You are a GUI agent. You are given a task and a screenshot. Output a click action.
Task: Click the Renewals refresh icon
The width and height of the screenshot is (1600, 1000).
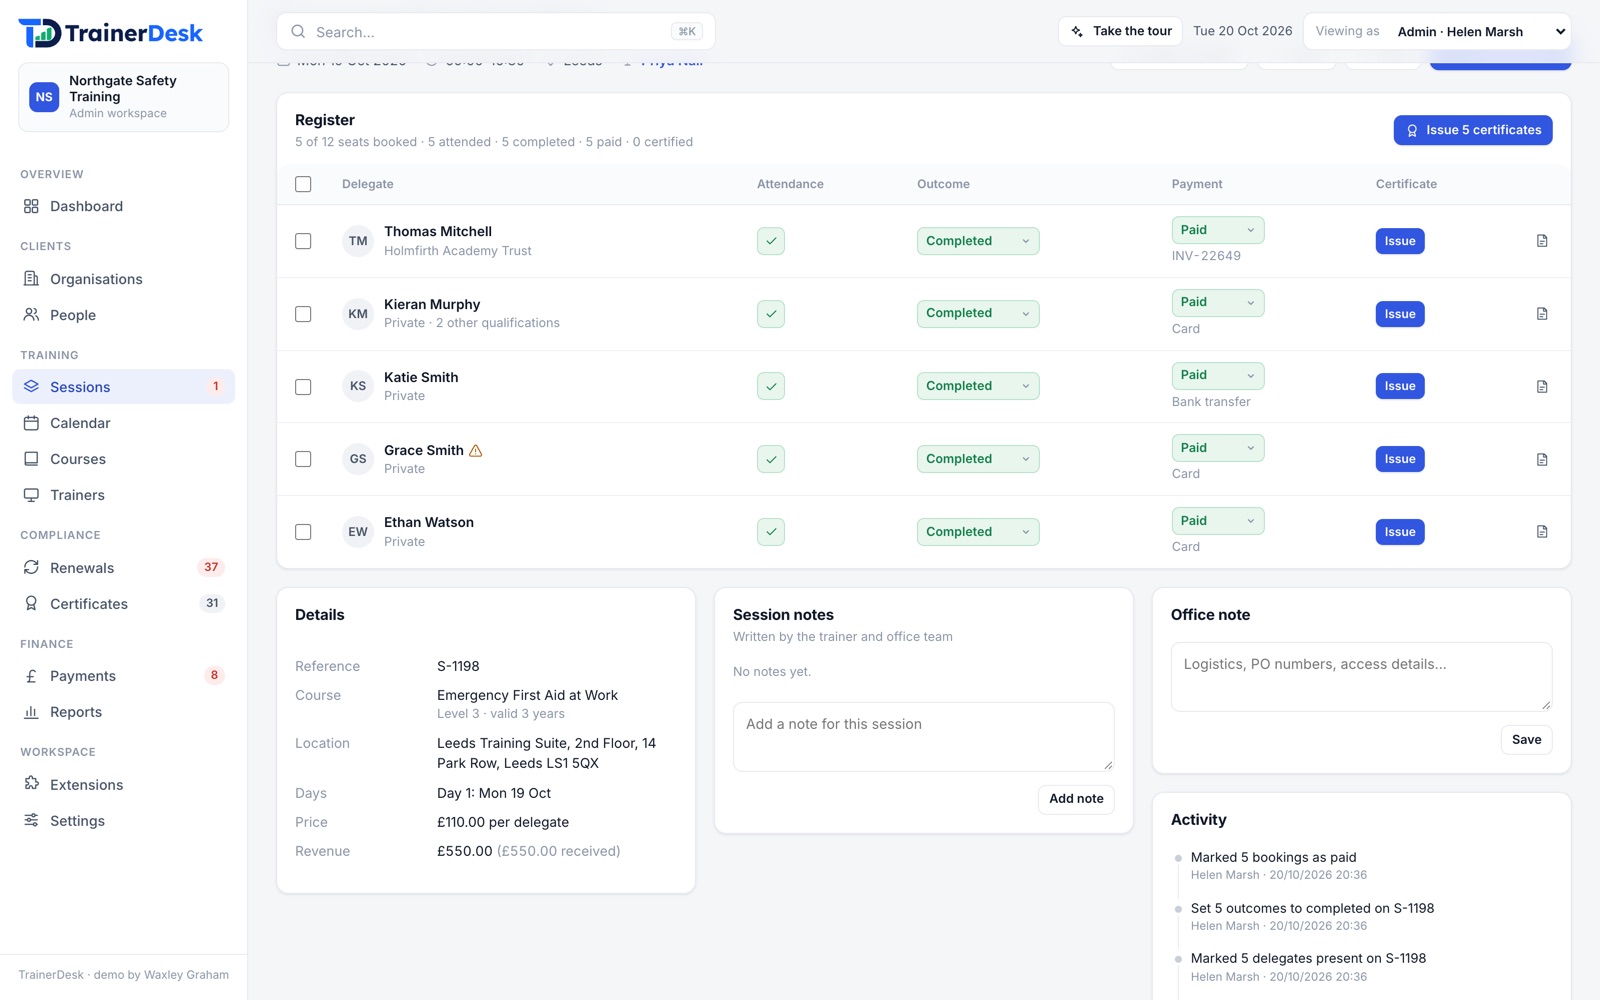(x=31, y=568)
